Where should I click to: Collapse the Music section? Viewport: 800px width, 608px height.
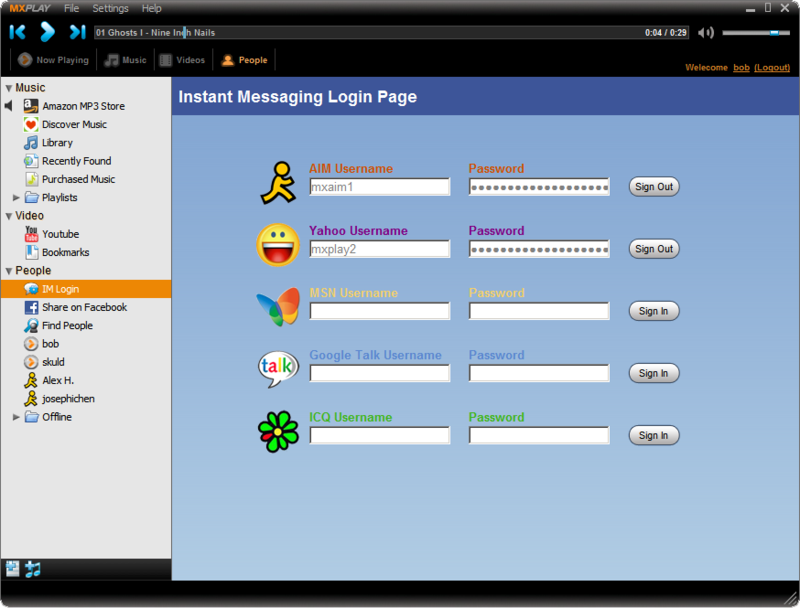(9, 88)
